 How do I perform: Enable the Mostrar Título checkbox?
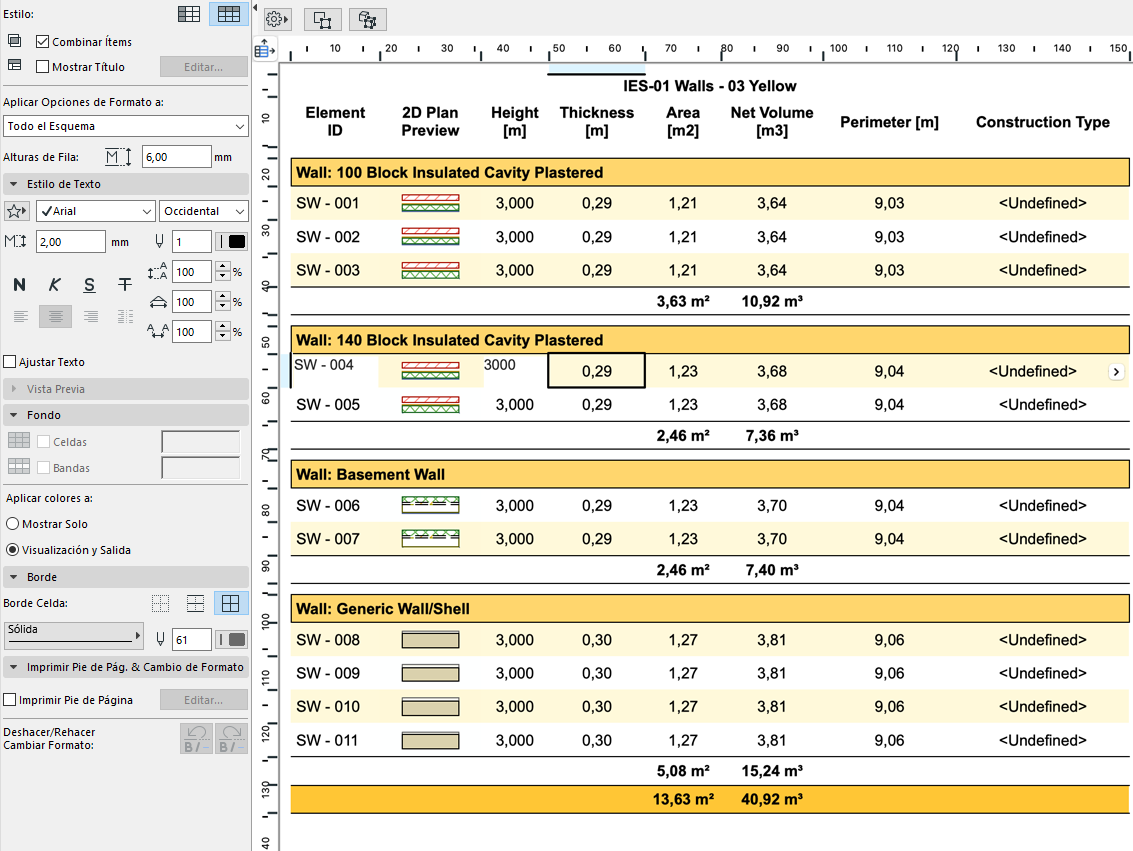click(x=43, y=67)
